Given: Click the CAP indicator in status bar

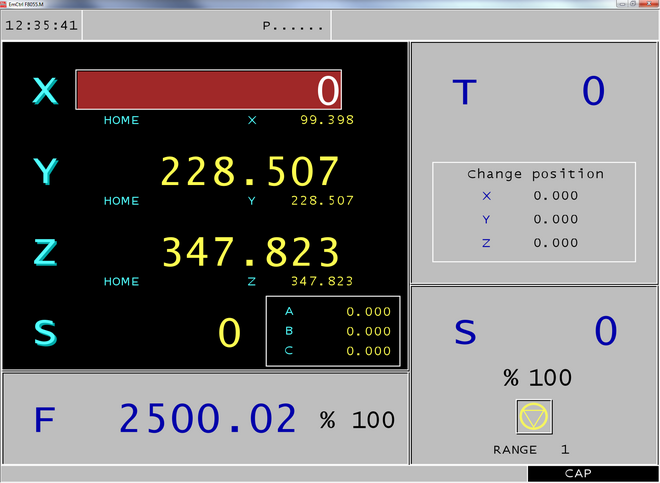Looking at the screenshot, I should [x=577, y=474].
